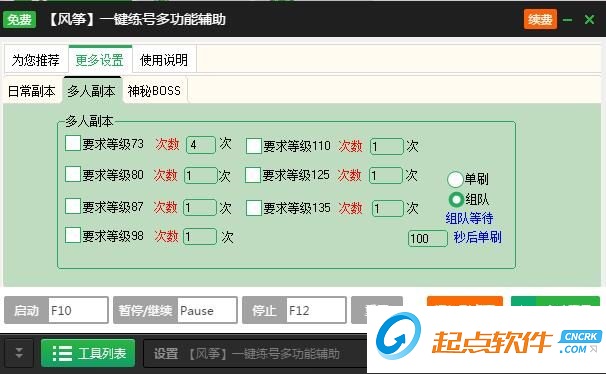Screen dimensions: 606x374
Task: Open the 为您推荐 tab
Action: pyautogui.click(x=36, y=60)
